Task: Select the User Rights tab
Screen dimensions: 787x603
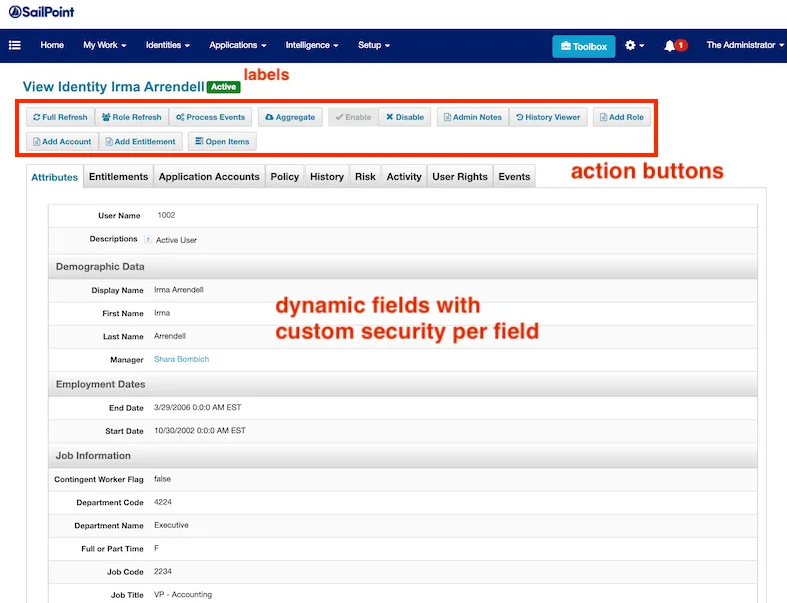Action: pyautogui.click(x=460, y=177)
